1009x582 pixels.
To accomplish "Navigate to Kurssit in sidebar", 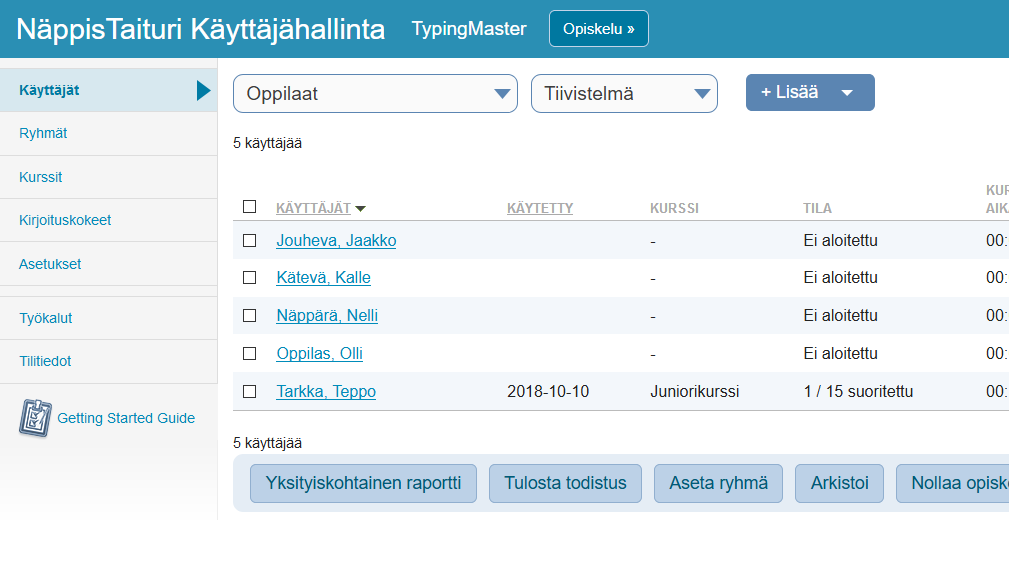I will point(109,177).
